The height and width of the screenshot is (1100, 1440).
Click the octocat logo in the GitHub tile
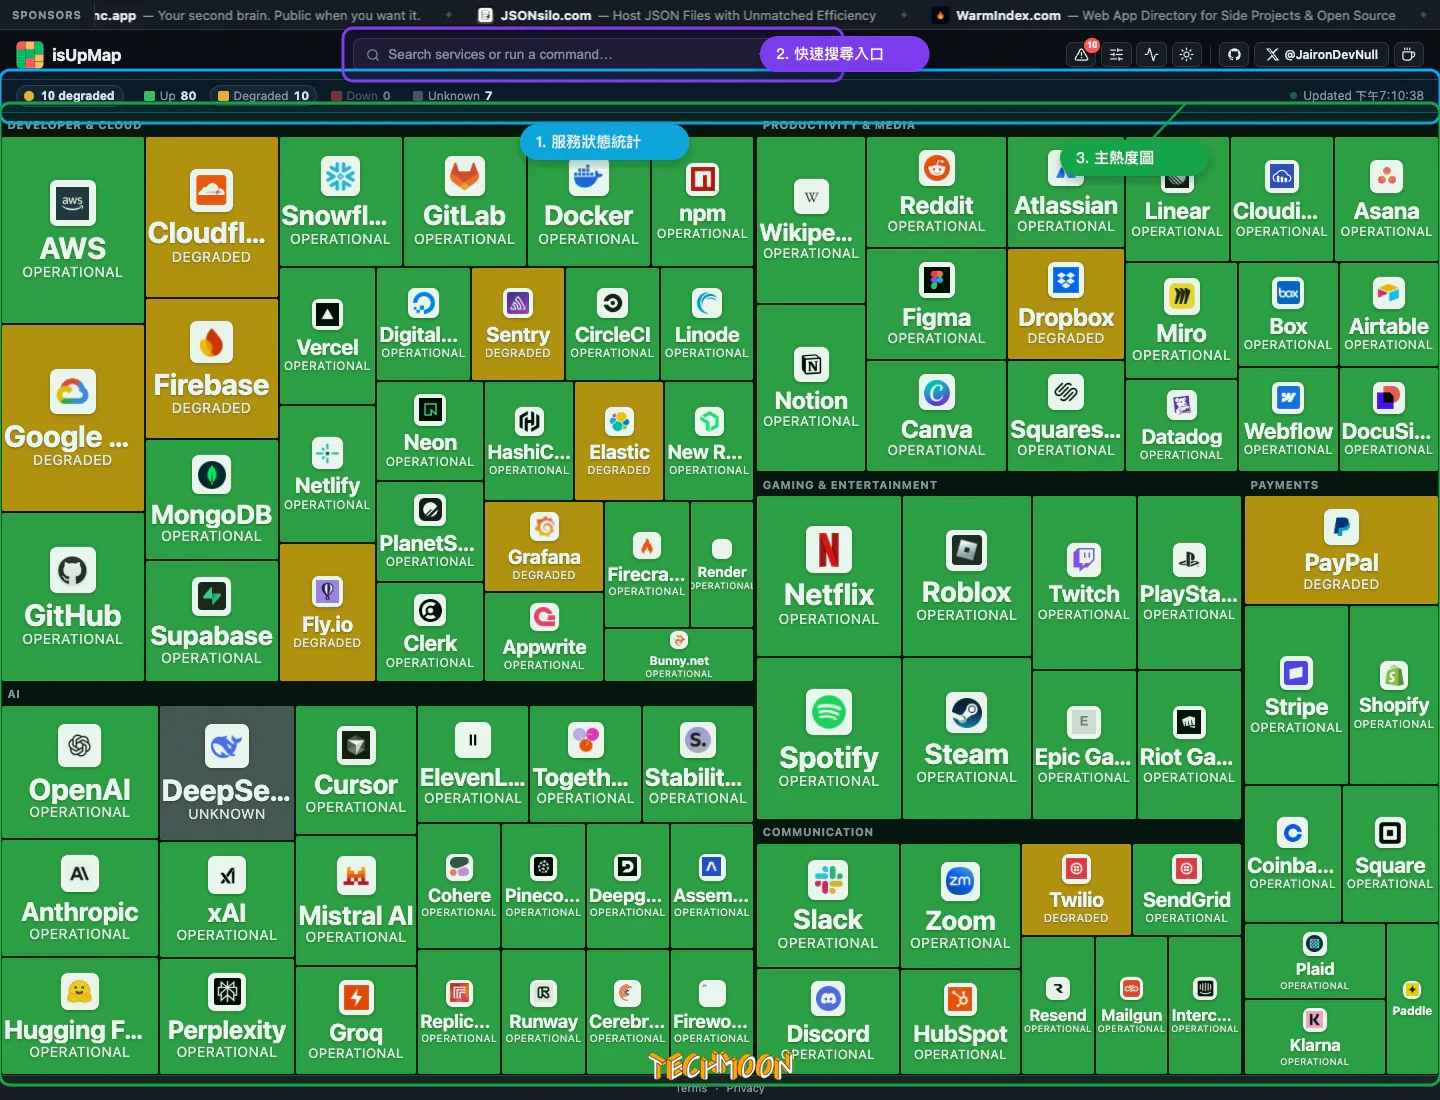[73, 570]
